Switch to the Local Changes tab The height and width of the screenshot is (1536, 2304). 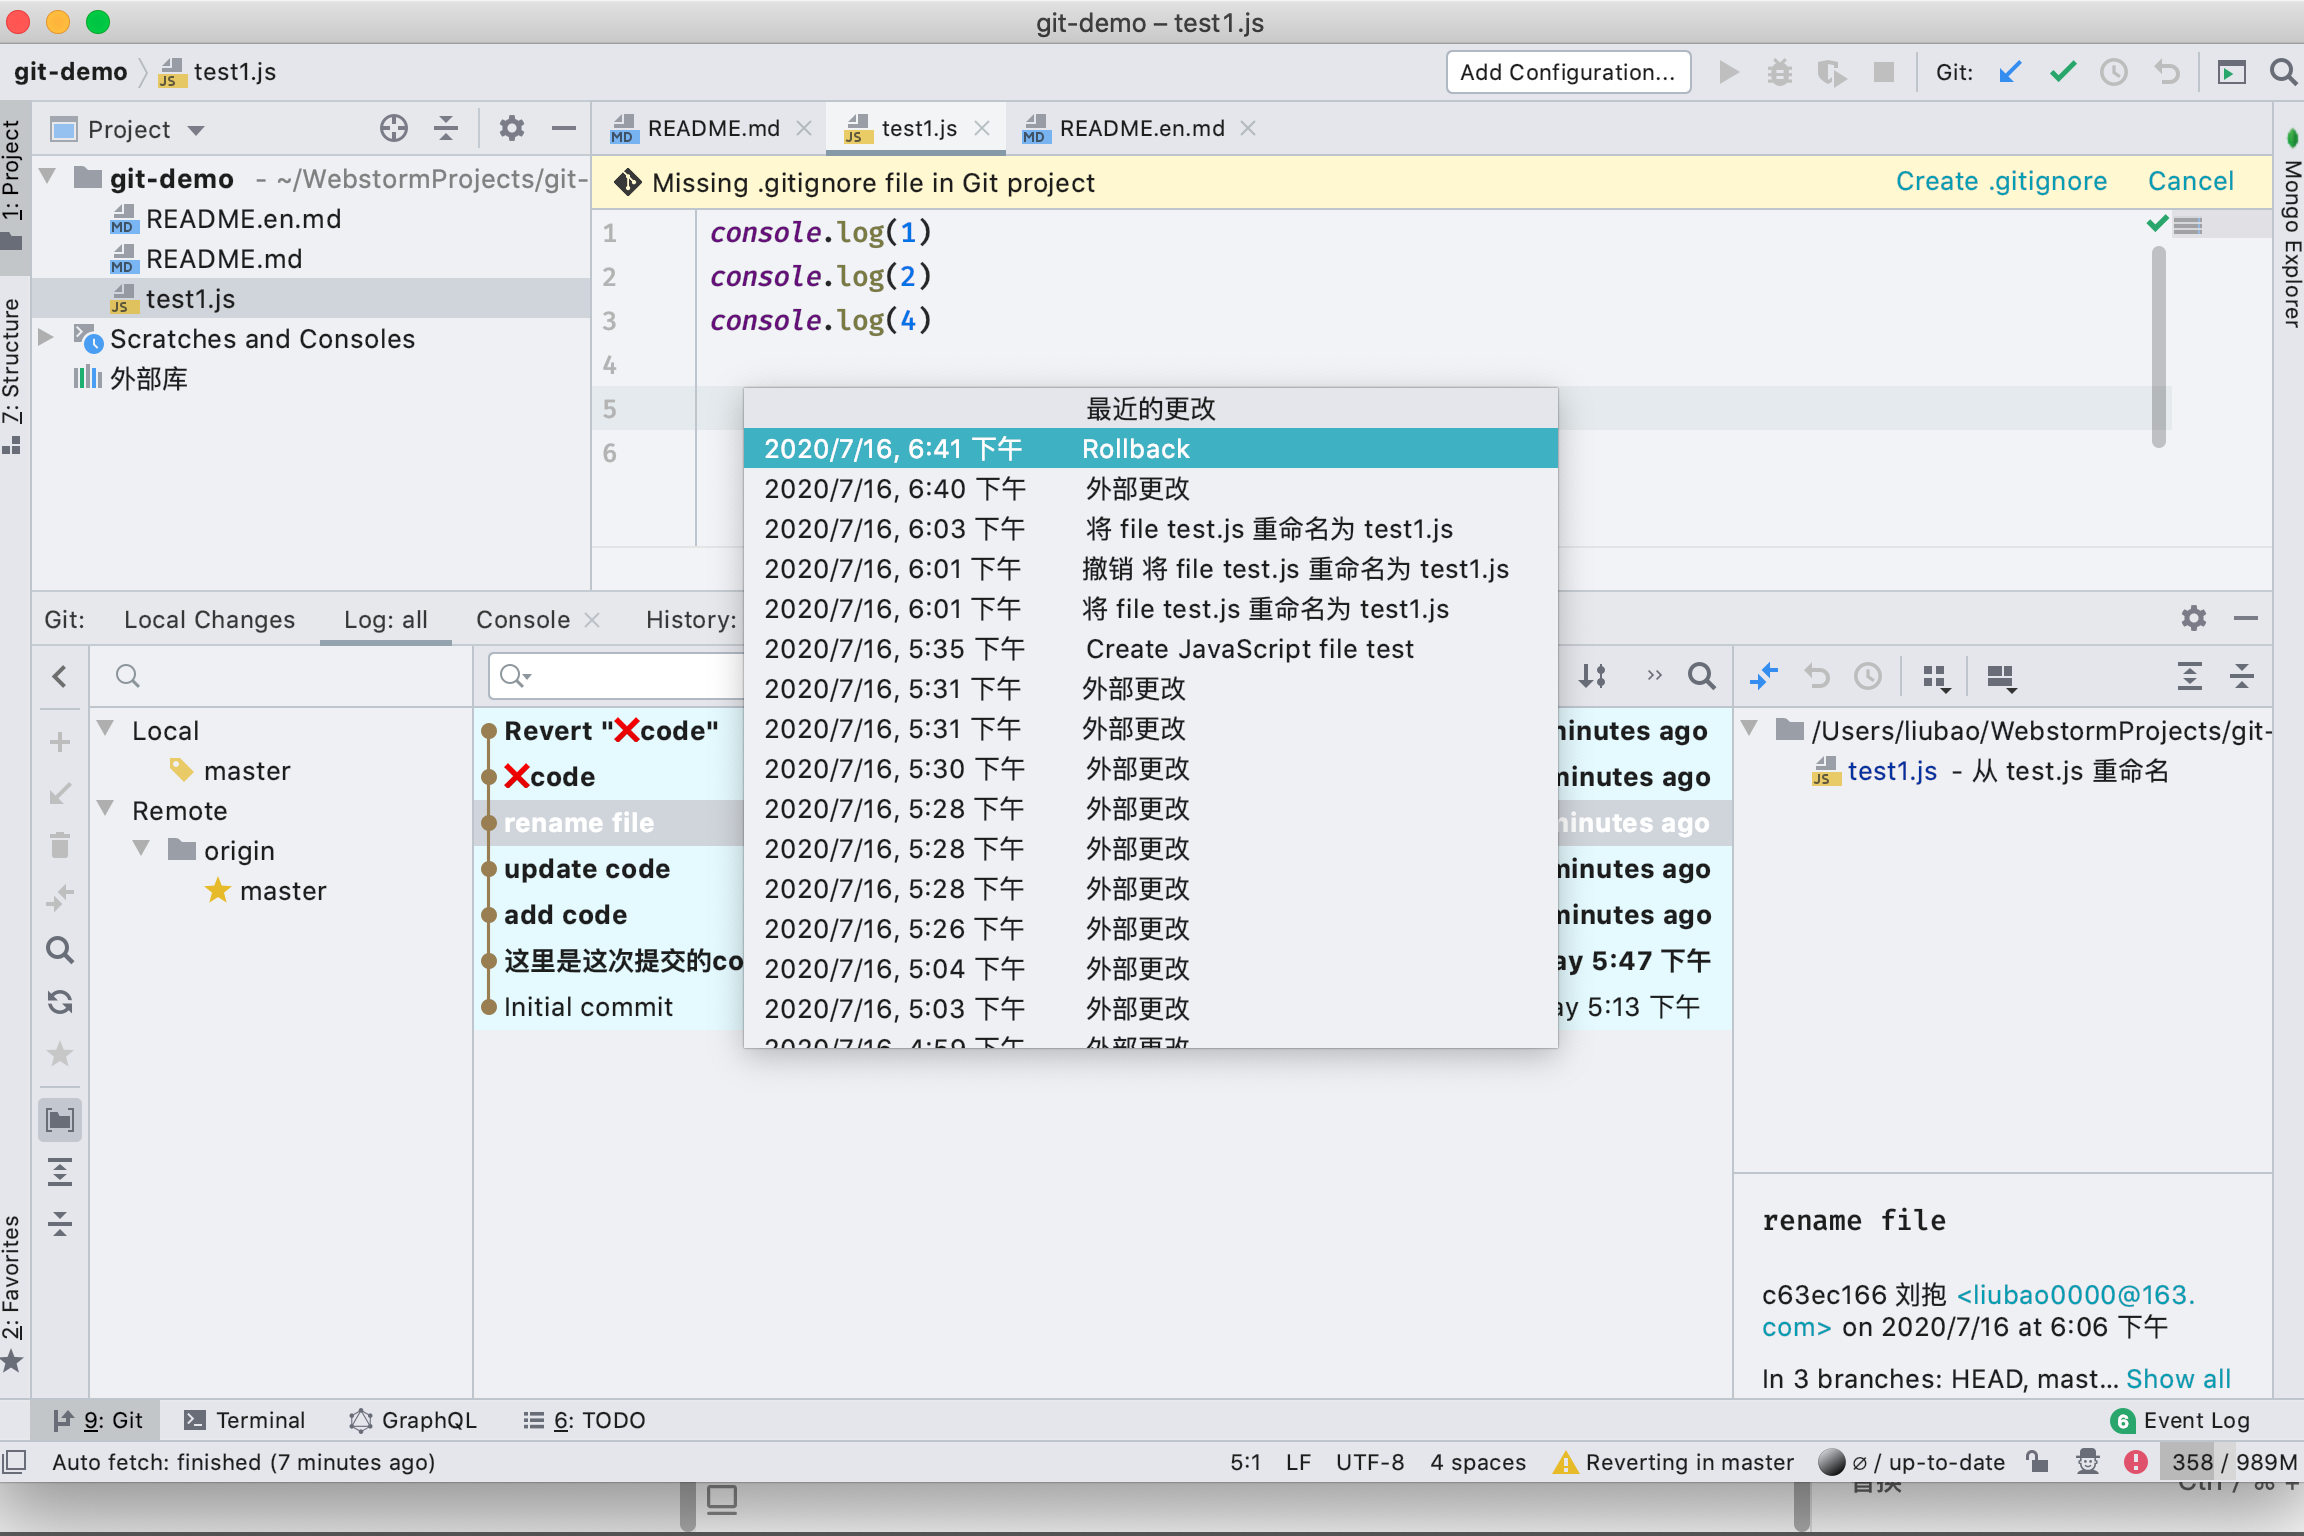(x=209, y=620)
